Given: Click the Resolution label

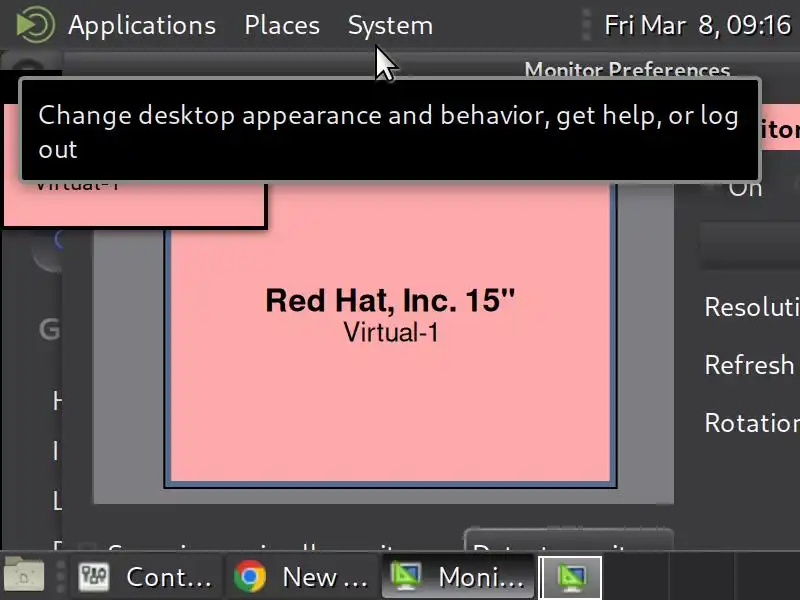Looking at the screenshot, I should tap(752, 307).
